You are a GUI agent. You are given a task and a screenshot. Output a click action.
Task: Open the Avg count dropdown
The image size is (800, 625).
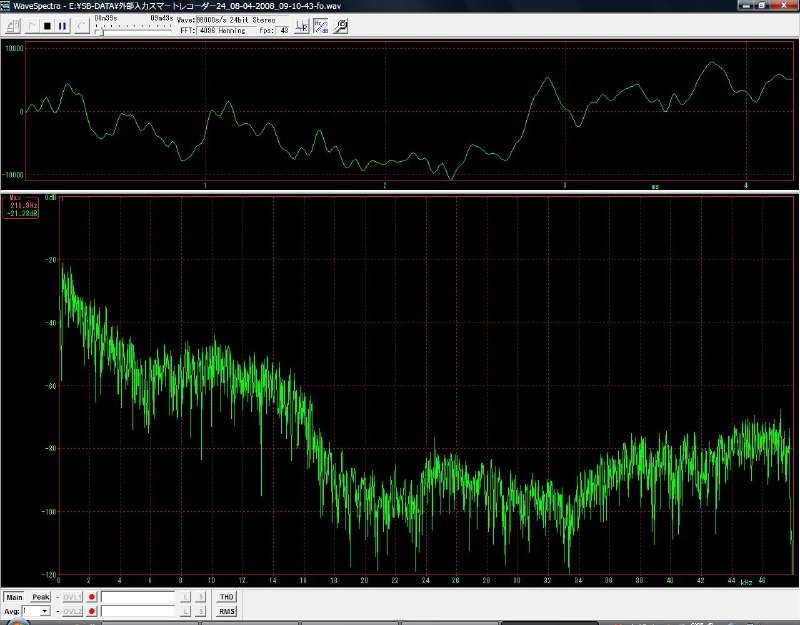click(x=44, y=610)
